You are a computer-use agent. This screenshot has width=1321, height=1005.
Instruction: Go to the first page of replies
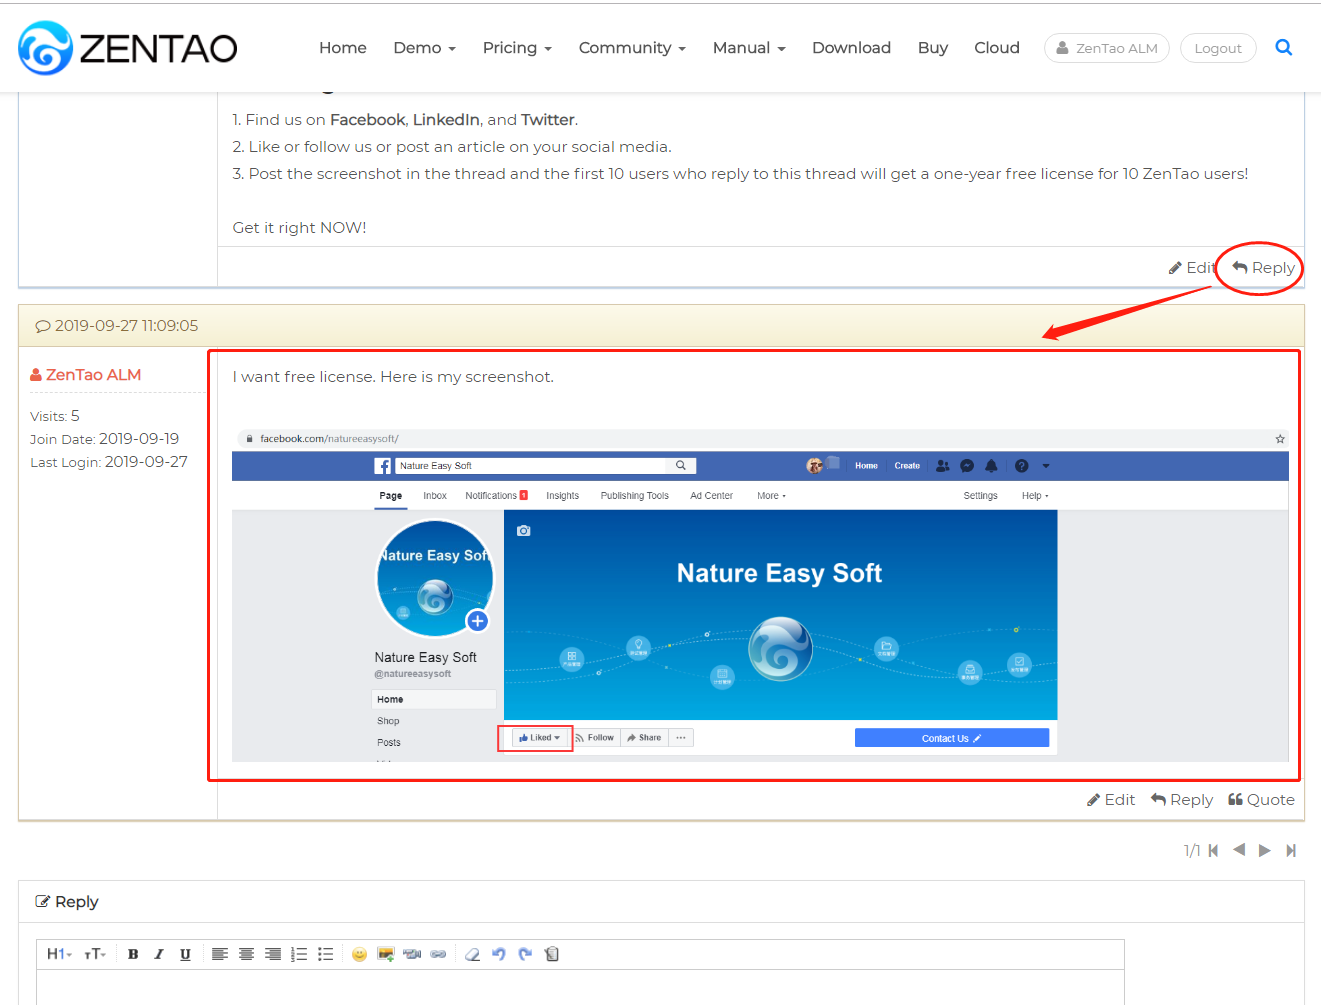[x=1214, y=850]
